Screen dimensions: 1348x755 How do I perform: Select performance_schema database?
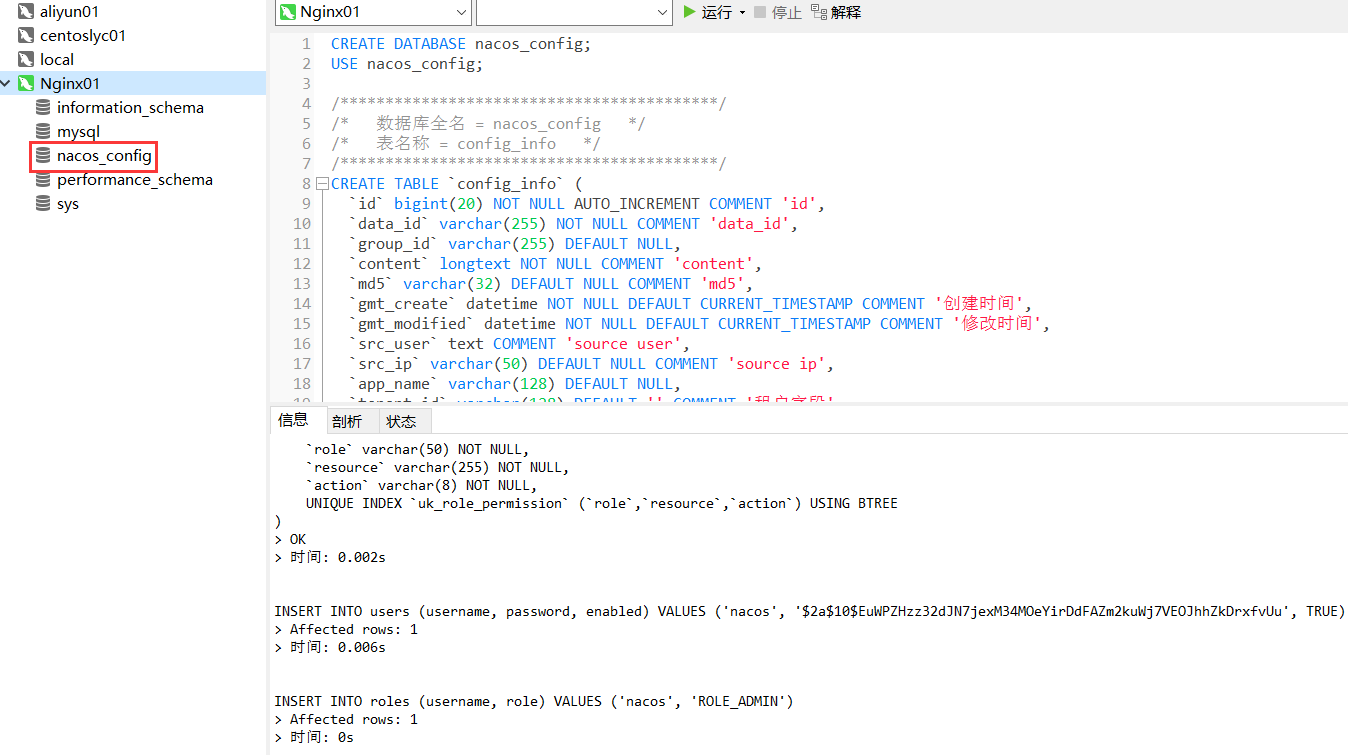point(135,180)
